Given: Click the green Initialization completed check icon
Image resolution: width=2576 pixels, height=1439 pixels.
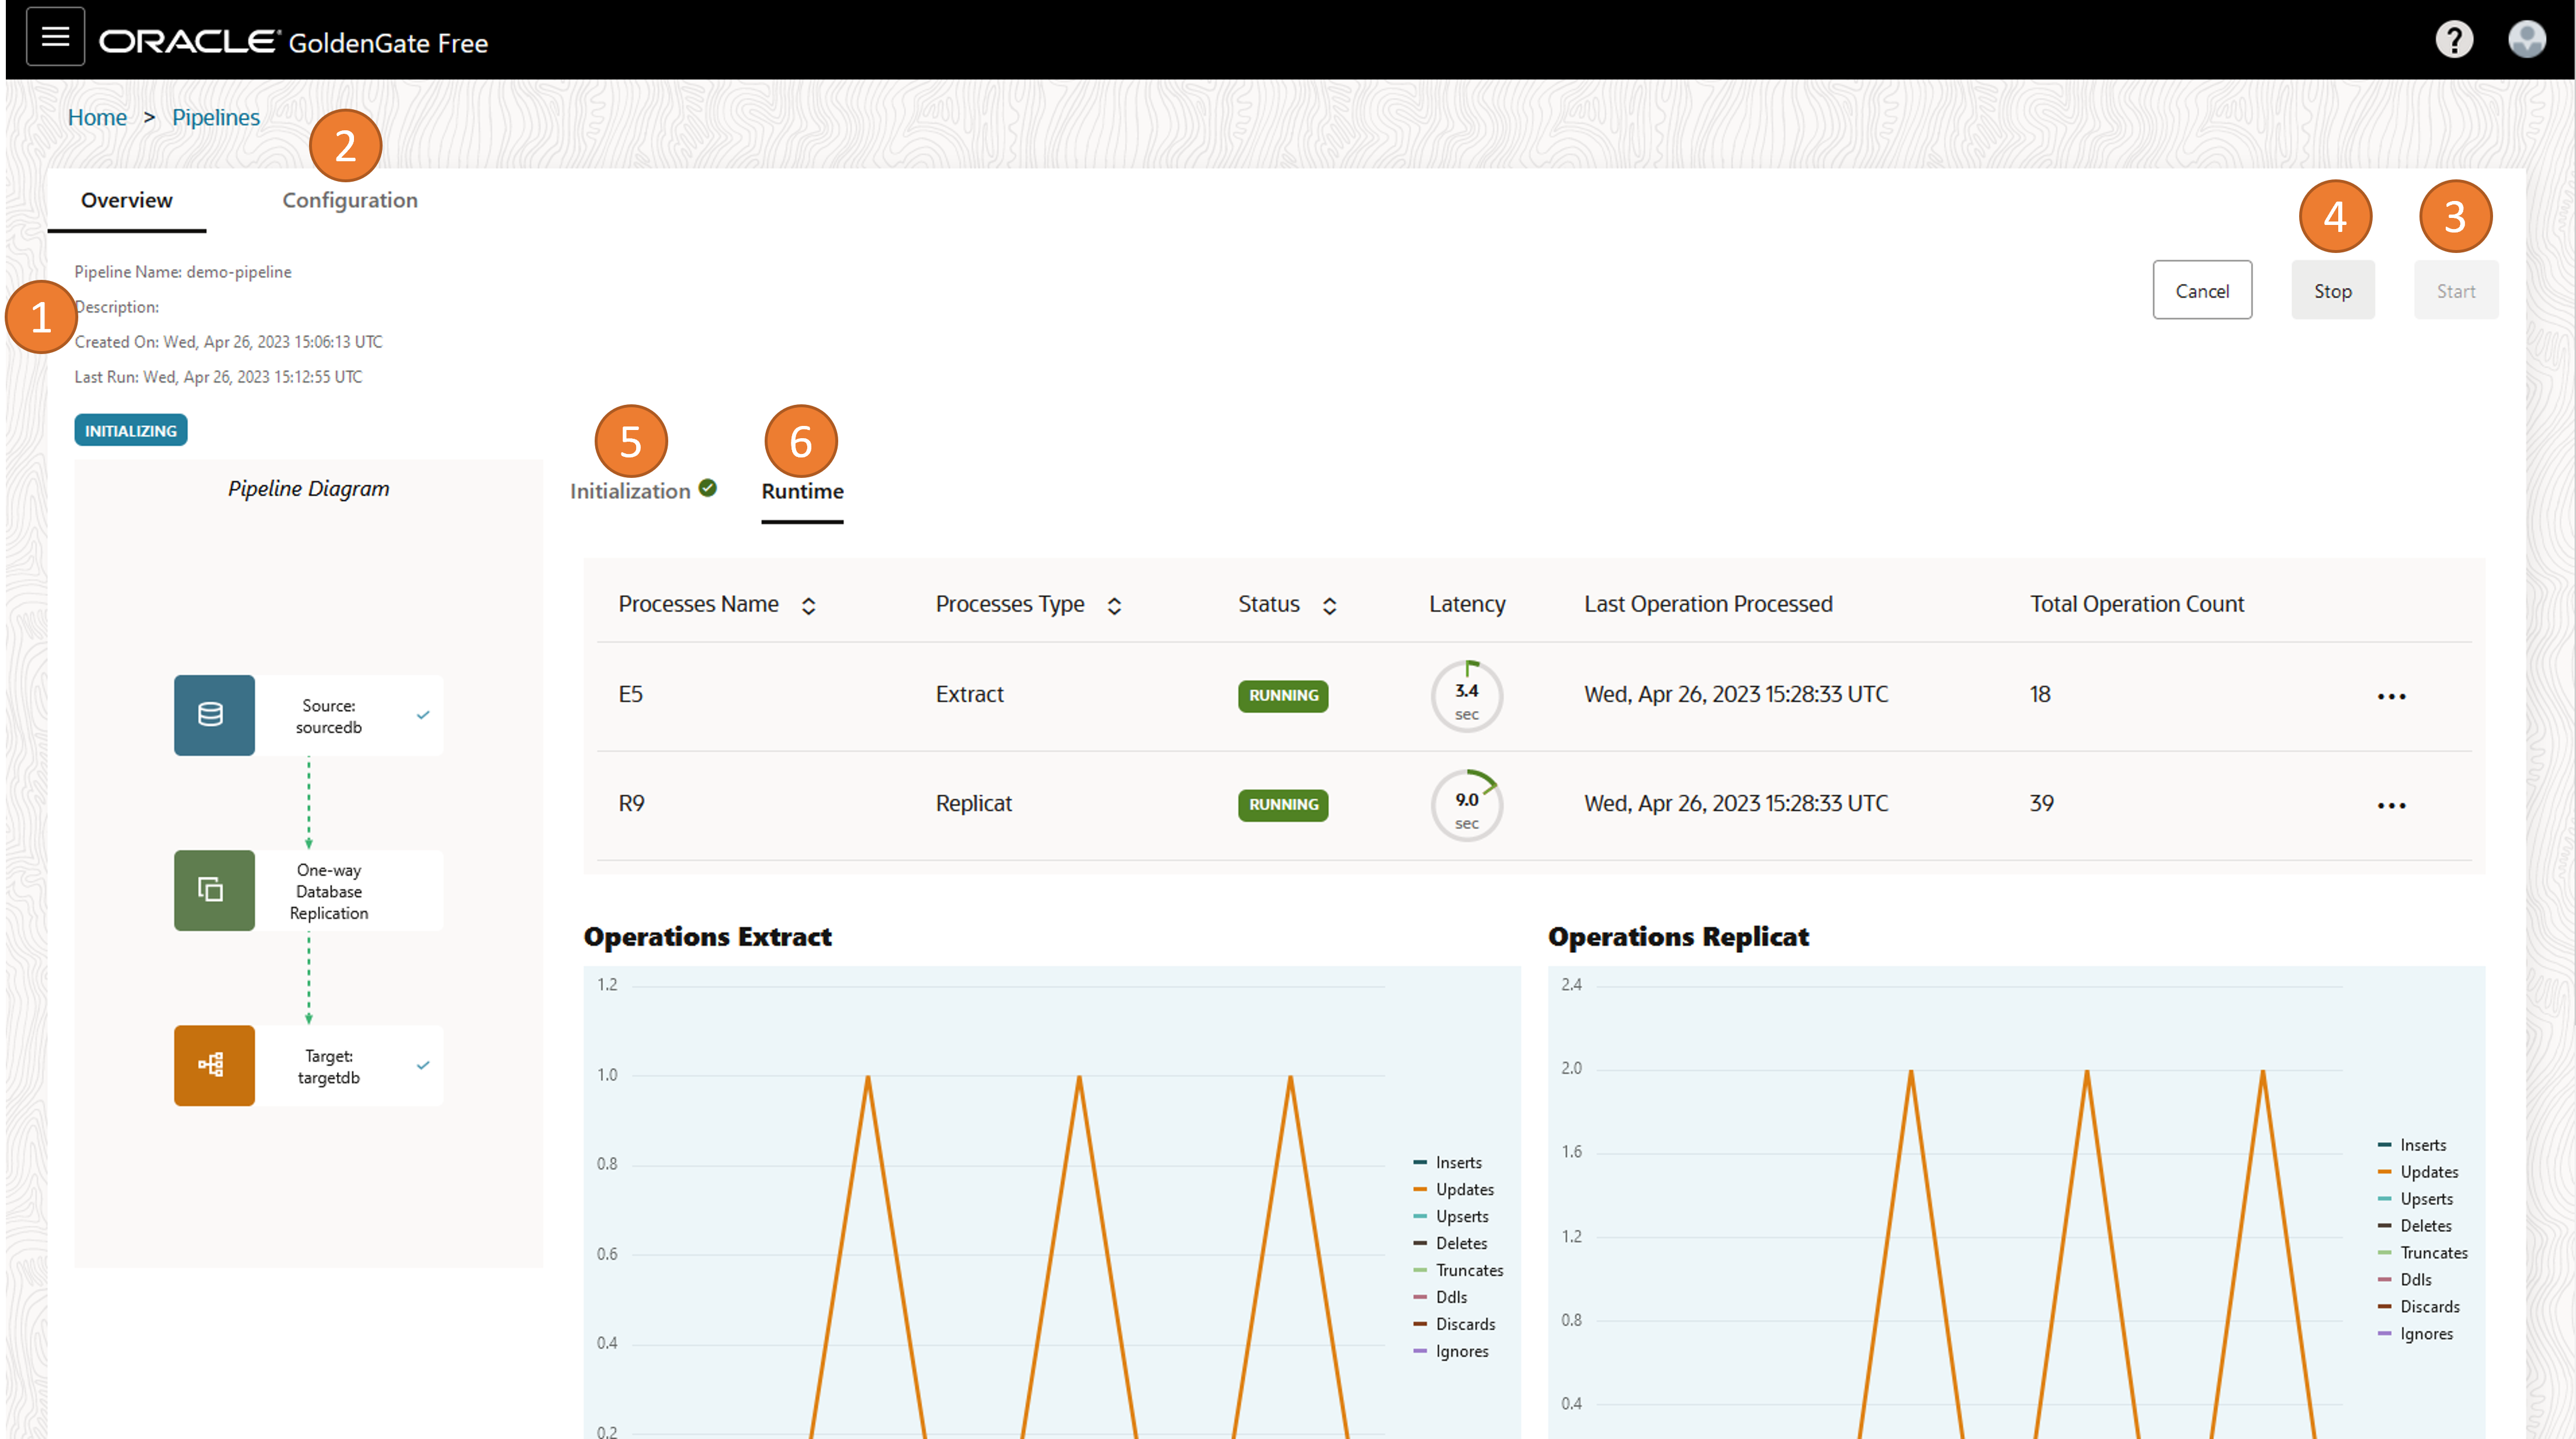Looking at the screenshot, I should click(x=708, y=488).
